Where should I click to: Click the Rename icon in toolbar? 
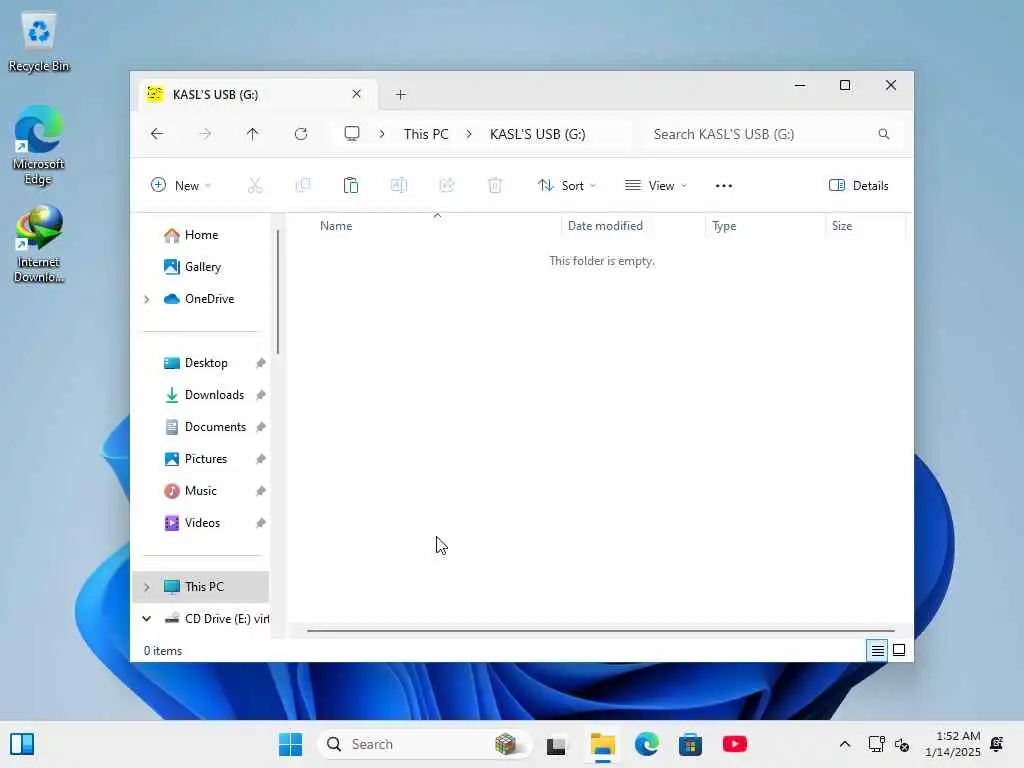point(399,185)
